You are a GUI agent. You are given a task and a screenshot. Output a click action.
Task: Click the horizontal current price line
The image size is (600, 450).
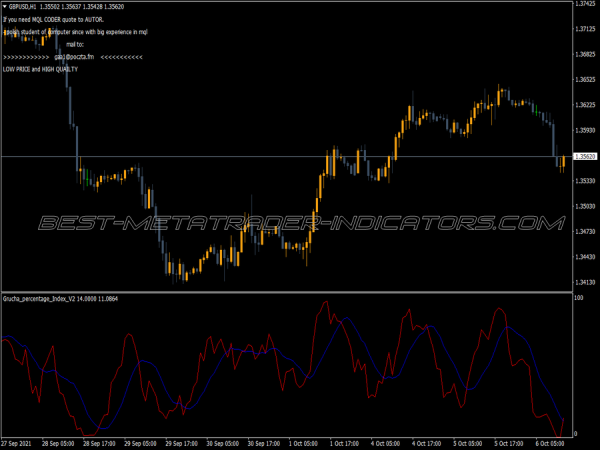[x=287, y=157]
